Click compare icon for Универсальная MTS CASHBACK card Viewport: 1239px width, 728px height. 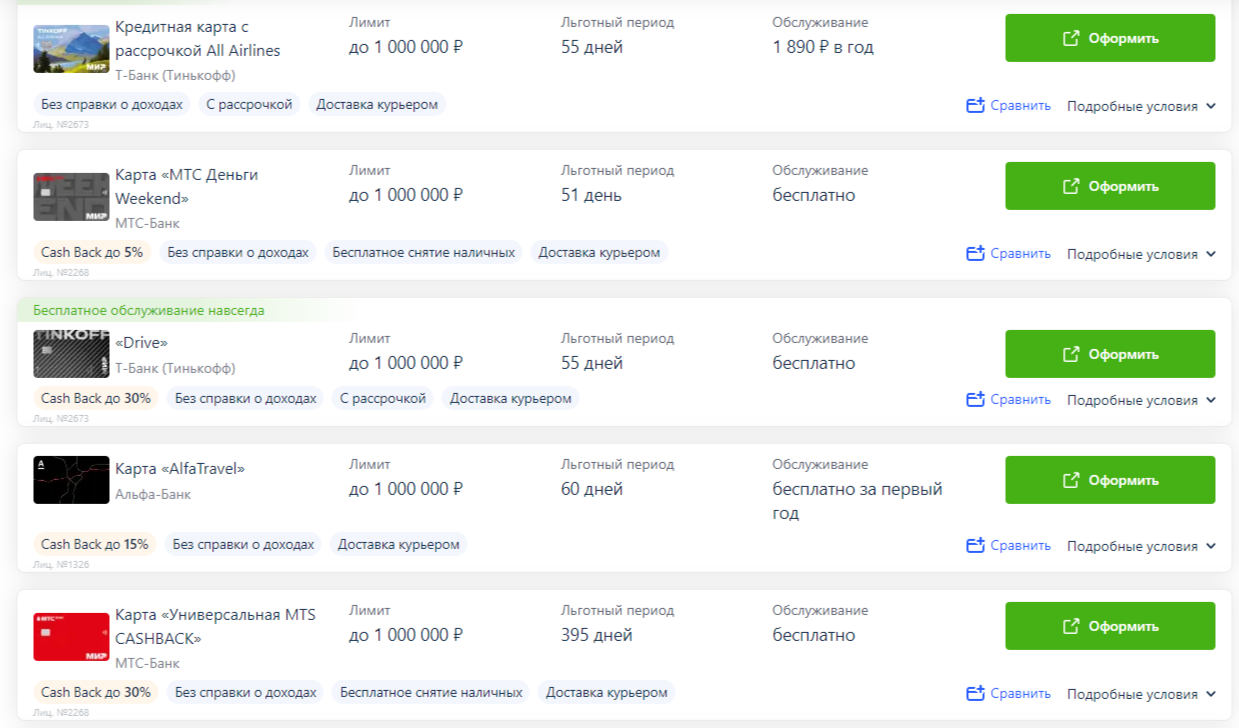[976, 693]
